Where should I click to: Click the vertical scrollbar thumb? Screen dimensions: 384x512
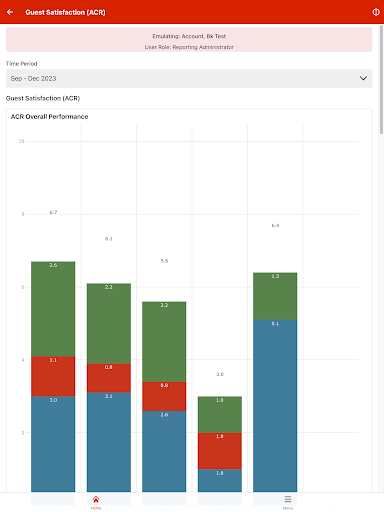click(381, 80)
